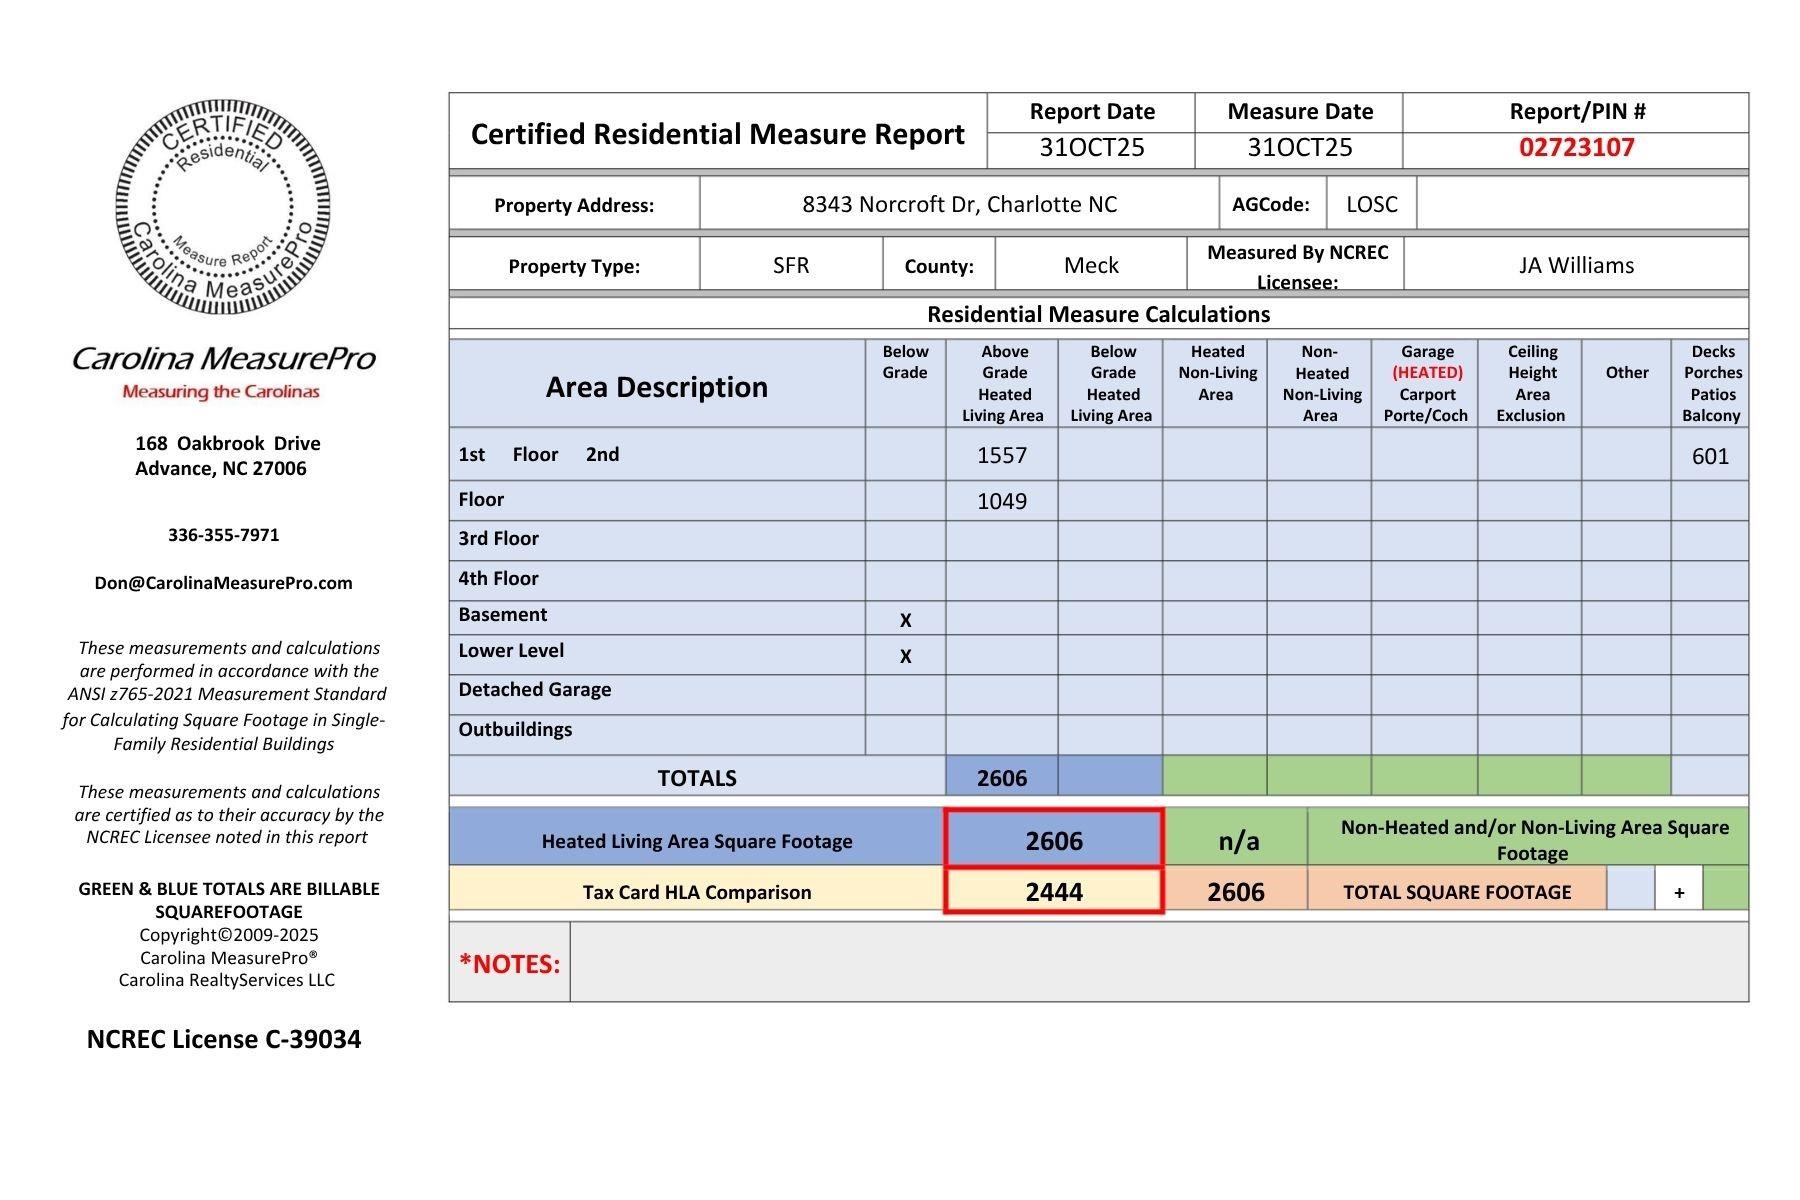The height and width of the screenshot is (1200, 1800).
Task: Click the Tax Card HLA value 2444
Action: pyautogui.click(x=1054, y=892)
